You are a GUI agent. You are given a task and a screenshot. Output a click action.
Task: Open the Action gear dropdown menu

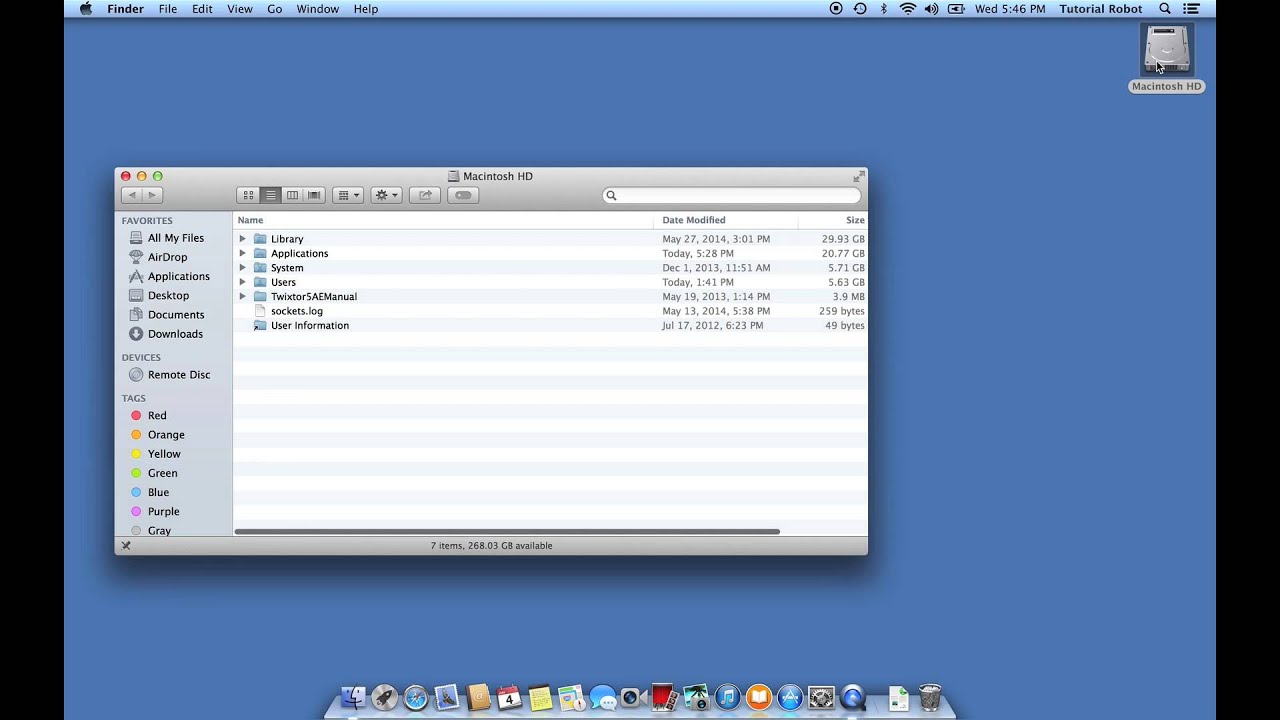coord(386,195)
